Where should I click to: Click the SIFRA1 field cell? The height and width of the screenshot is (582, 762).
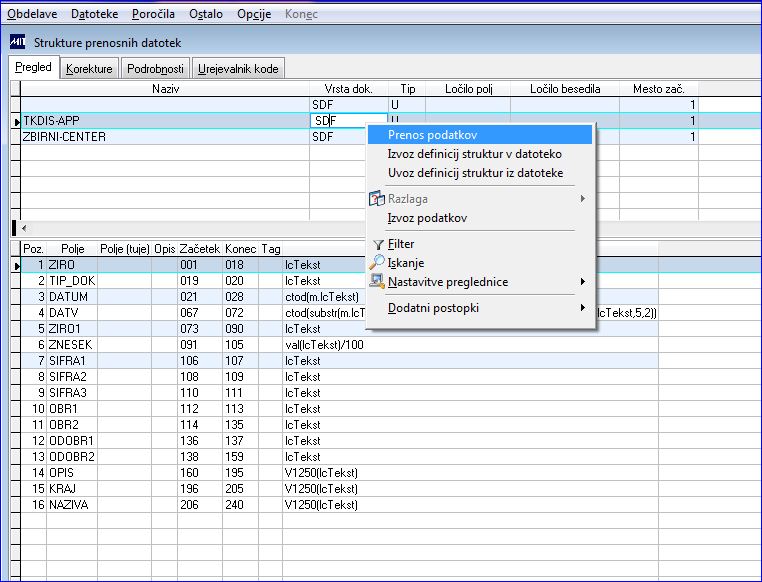(x=72, y=361)
